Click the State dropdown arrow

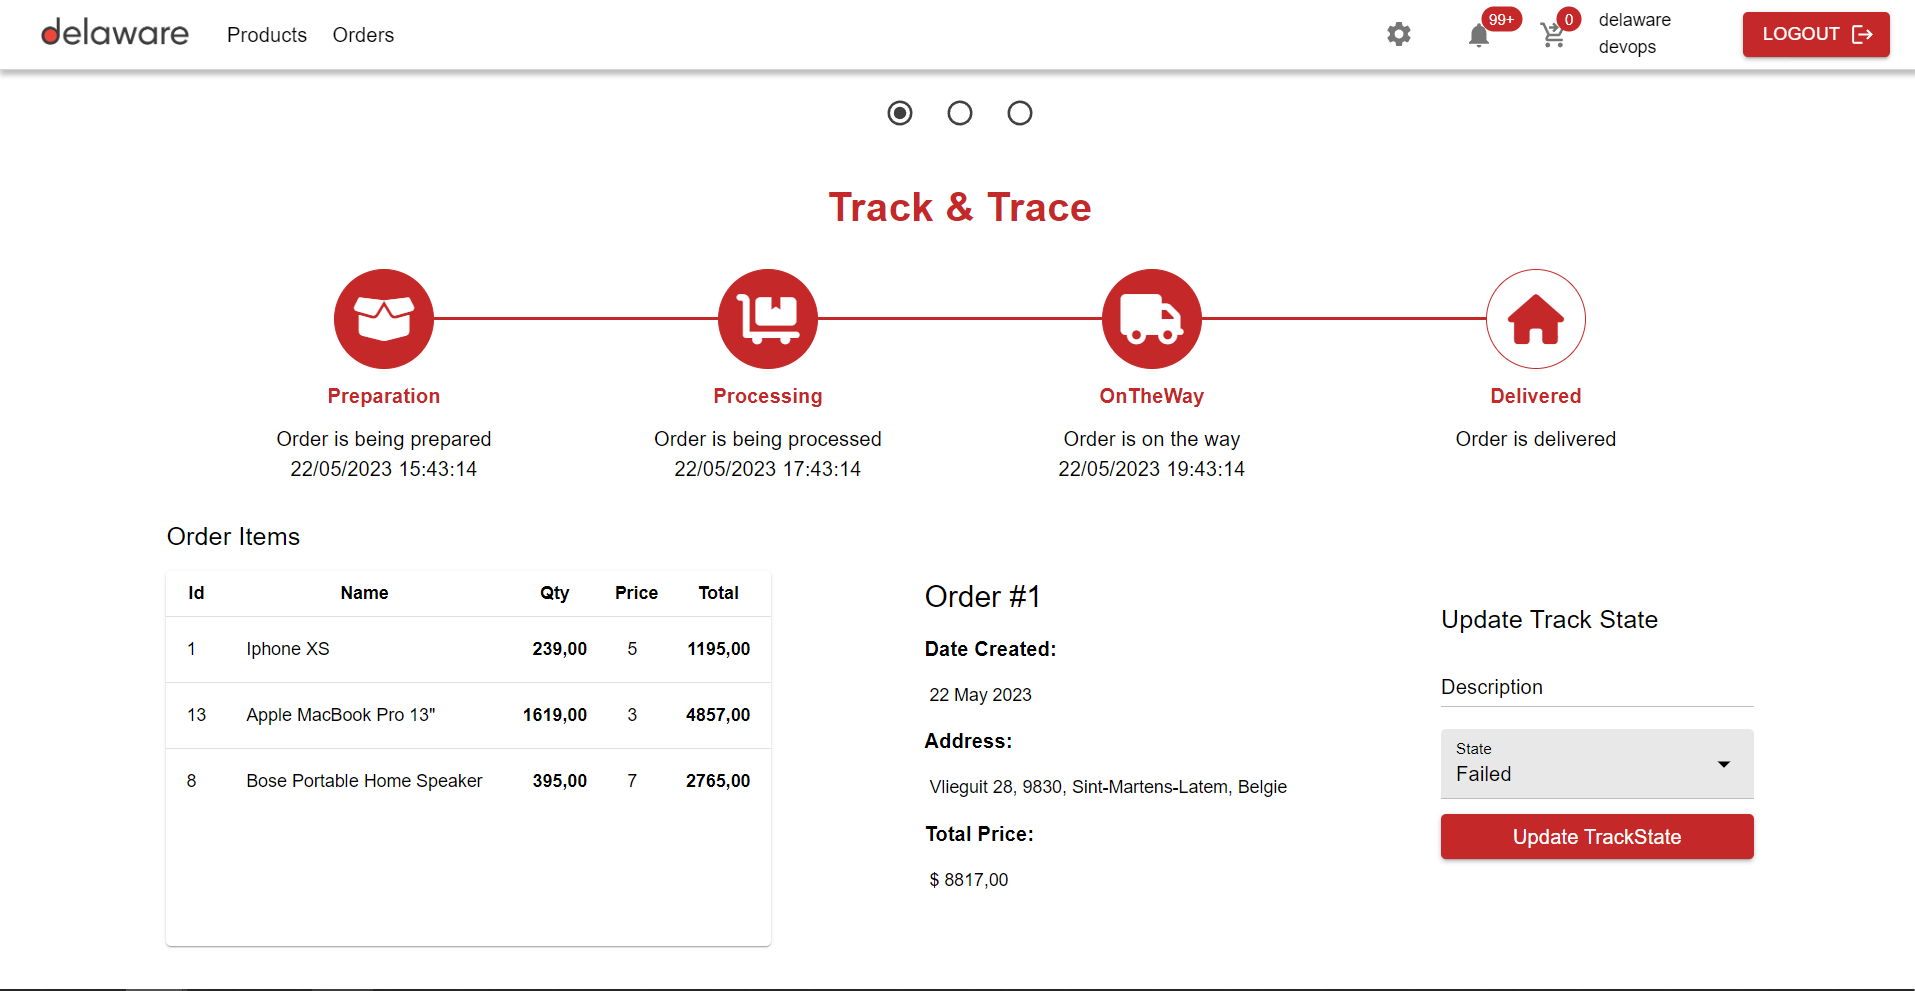click(x=1723, y=764)
